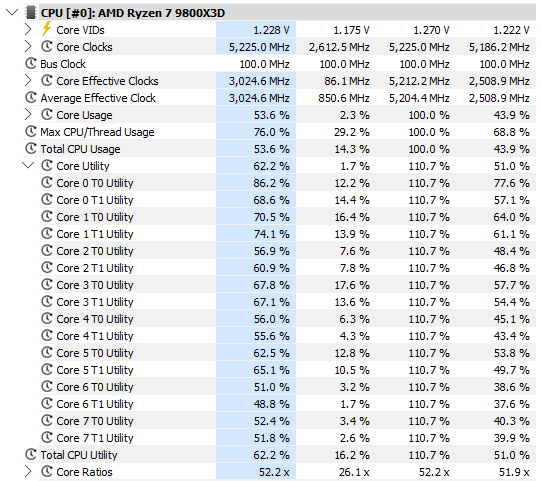Click the clock icon beside Core 0 T0 Utility

(47, 182)
